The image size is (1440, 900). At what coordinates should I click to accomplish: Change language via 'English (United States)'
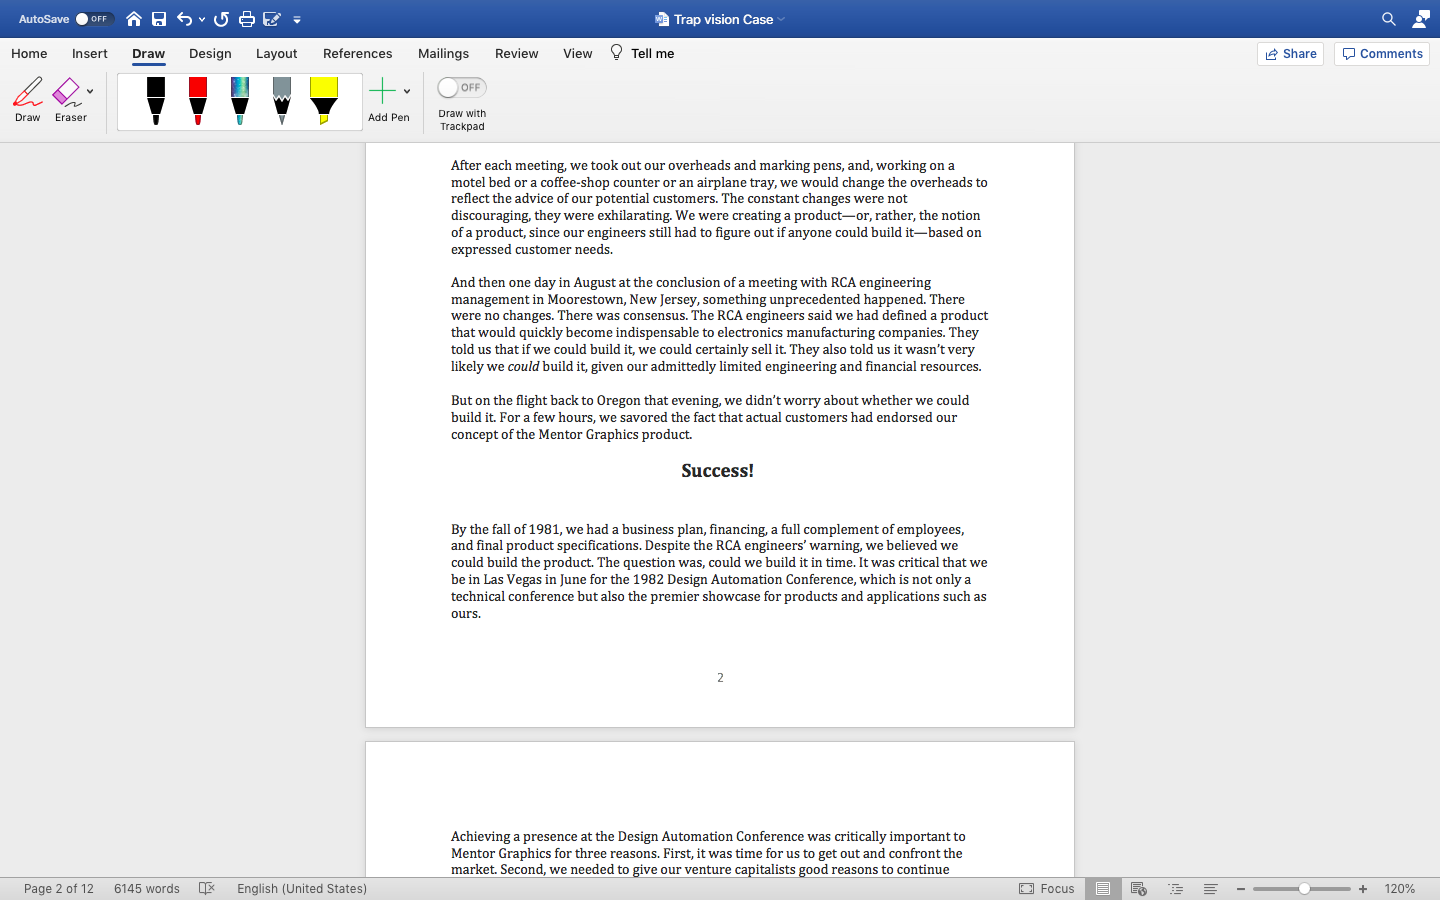[x=302, y=889]
